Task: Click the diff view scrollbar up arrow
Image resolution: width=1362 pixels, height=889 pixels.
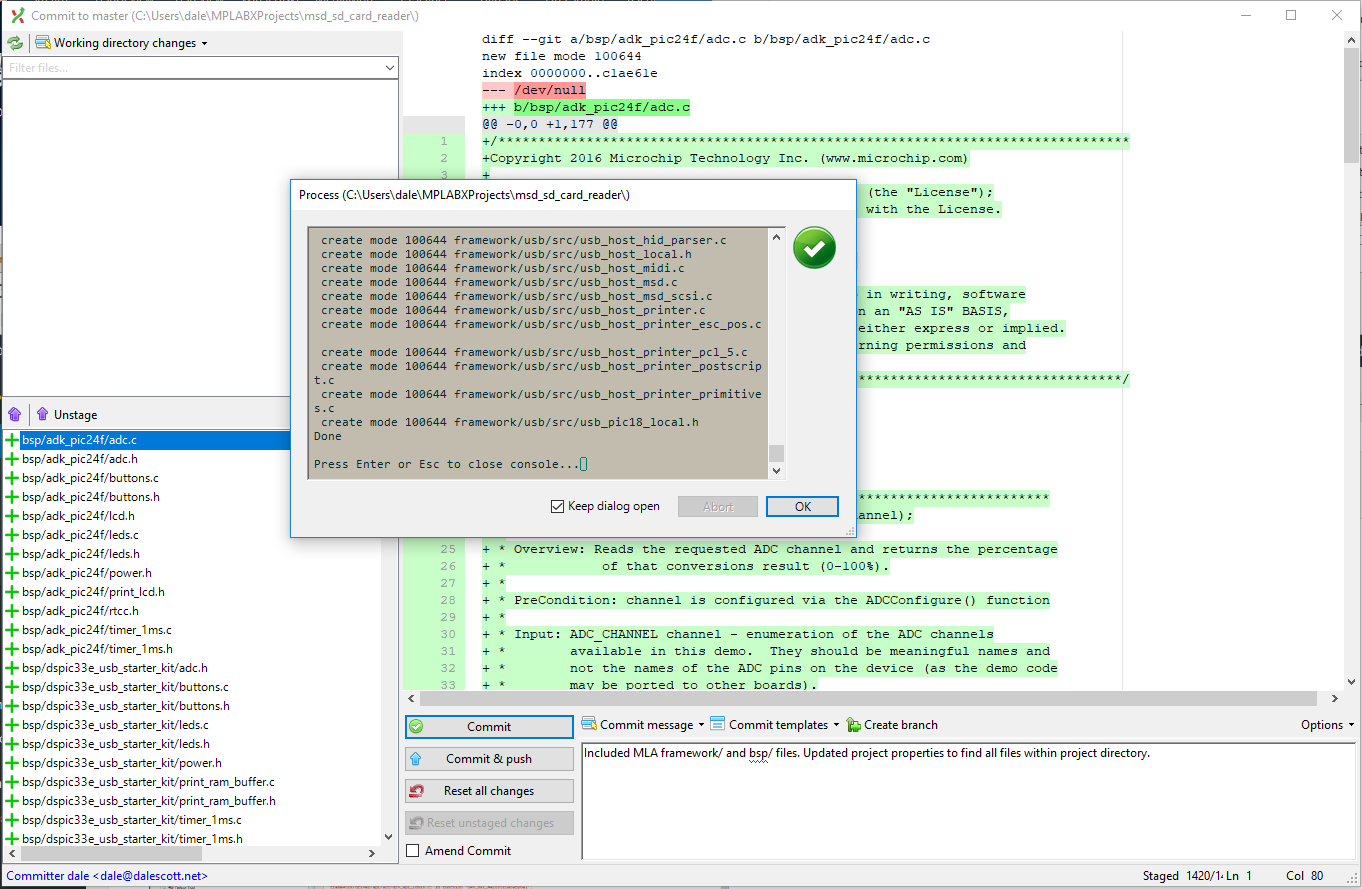Action: pyautogui.click(x=1351, y=39)
